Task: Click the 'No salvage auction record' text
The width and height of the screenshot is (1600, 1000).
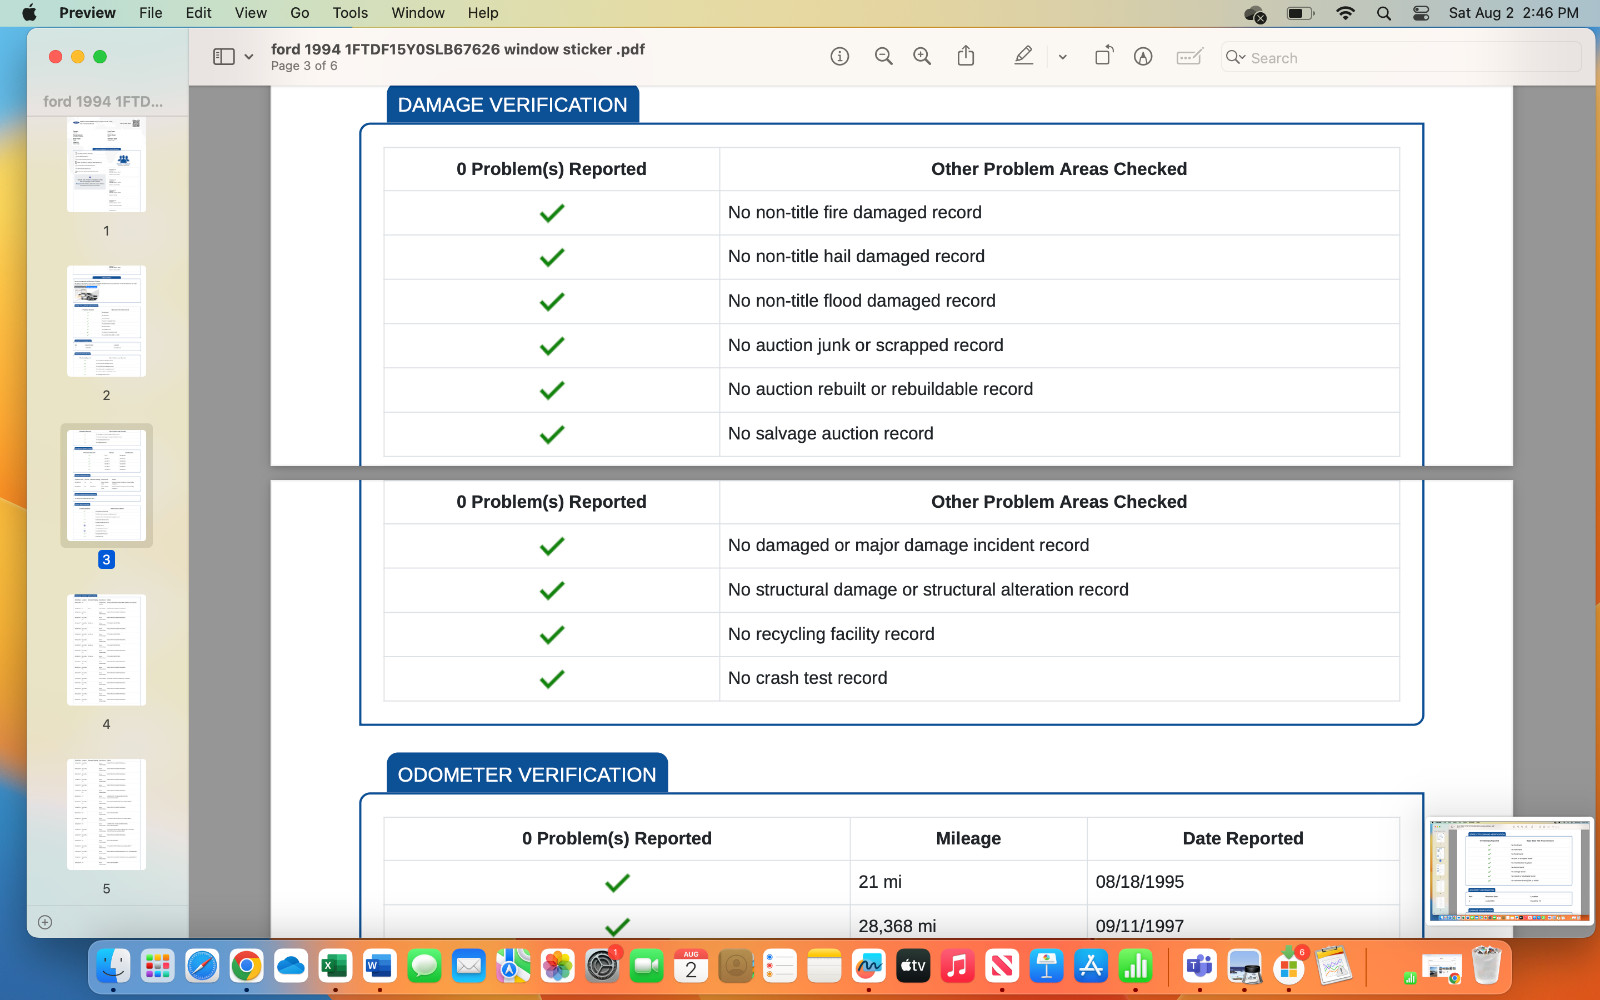Action: 831,433
